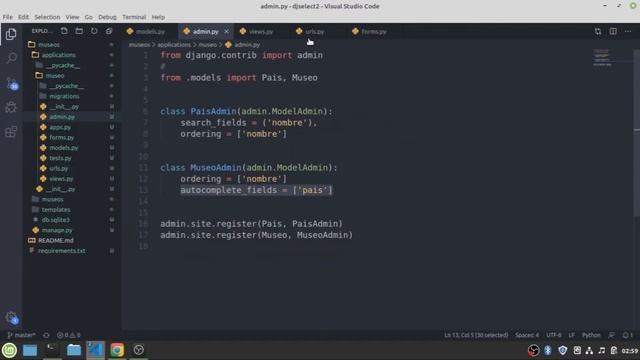Click museo in the breadcrumb path

tap(207, 45)
